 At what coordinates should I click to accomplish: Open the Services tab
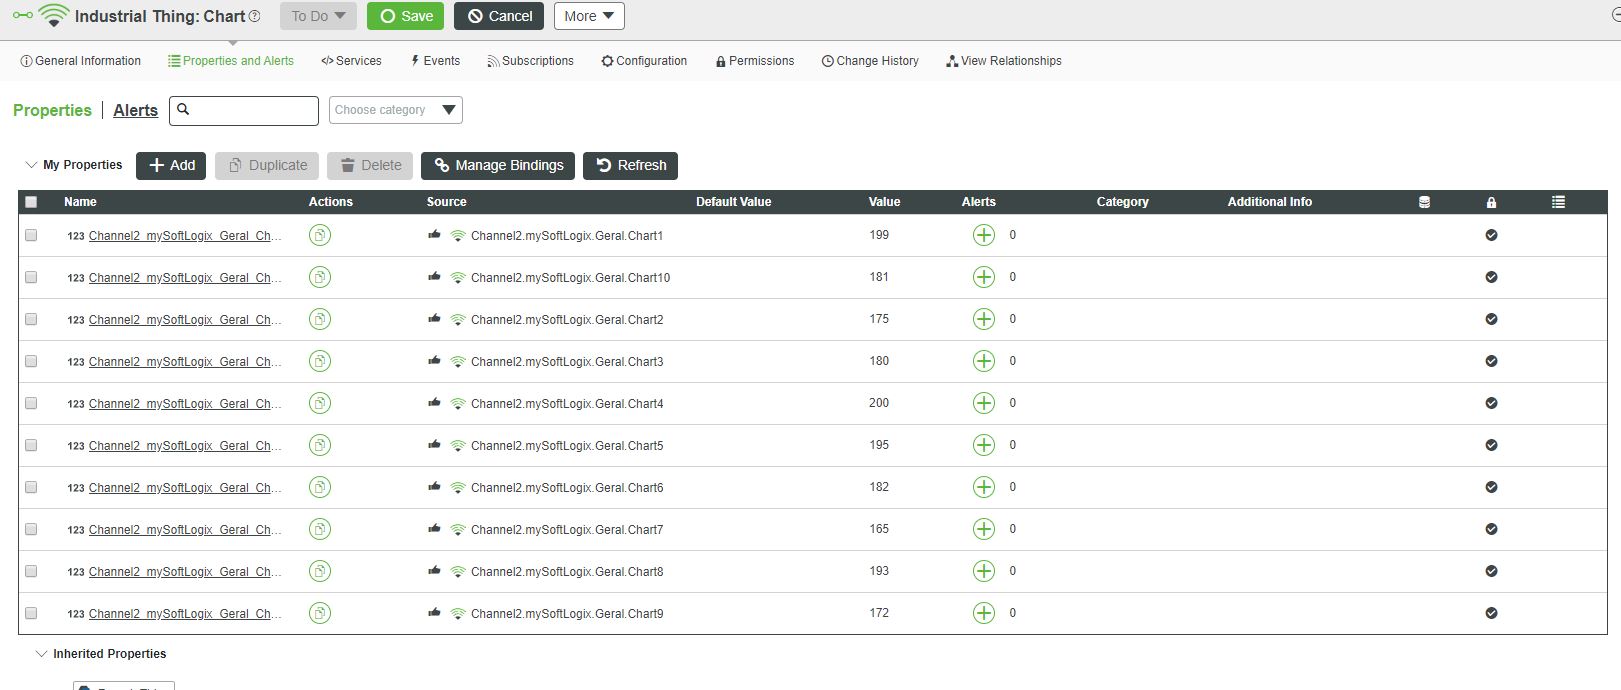[x=351, y=61]
